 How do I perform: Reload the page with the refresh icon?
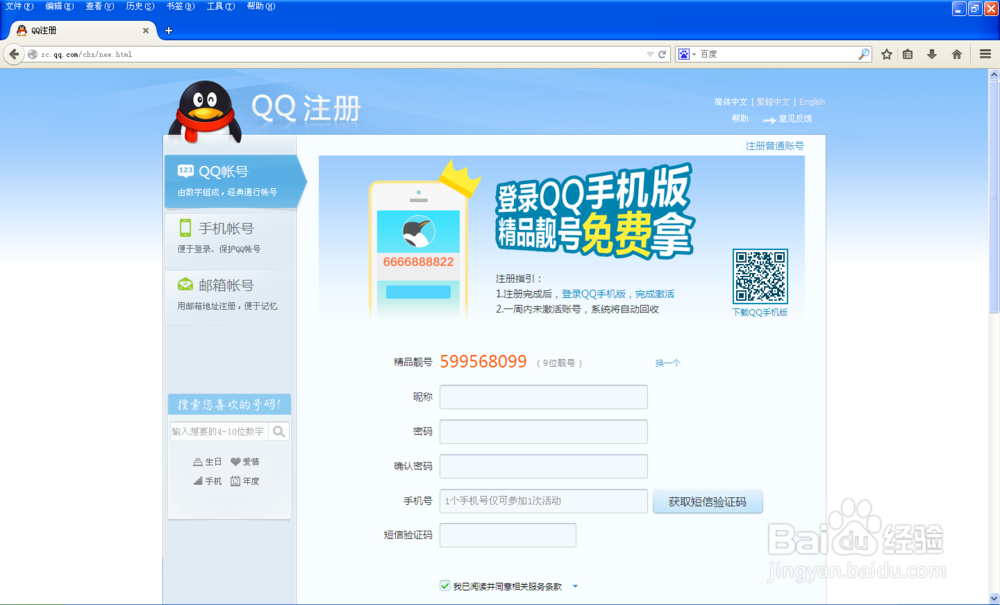pos(662,54)
